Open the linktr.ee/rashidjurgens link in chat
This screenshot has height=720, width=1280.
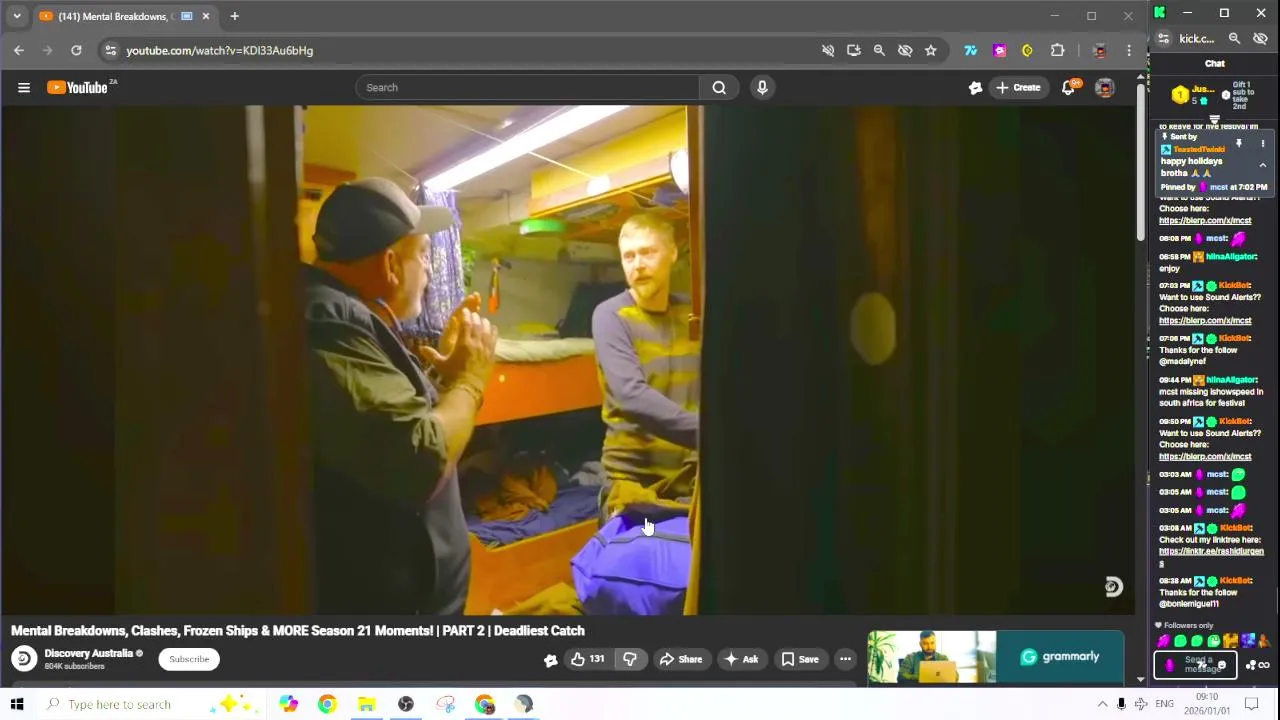pos(1211,557)
